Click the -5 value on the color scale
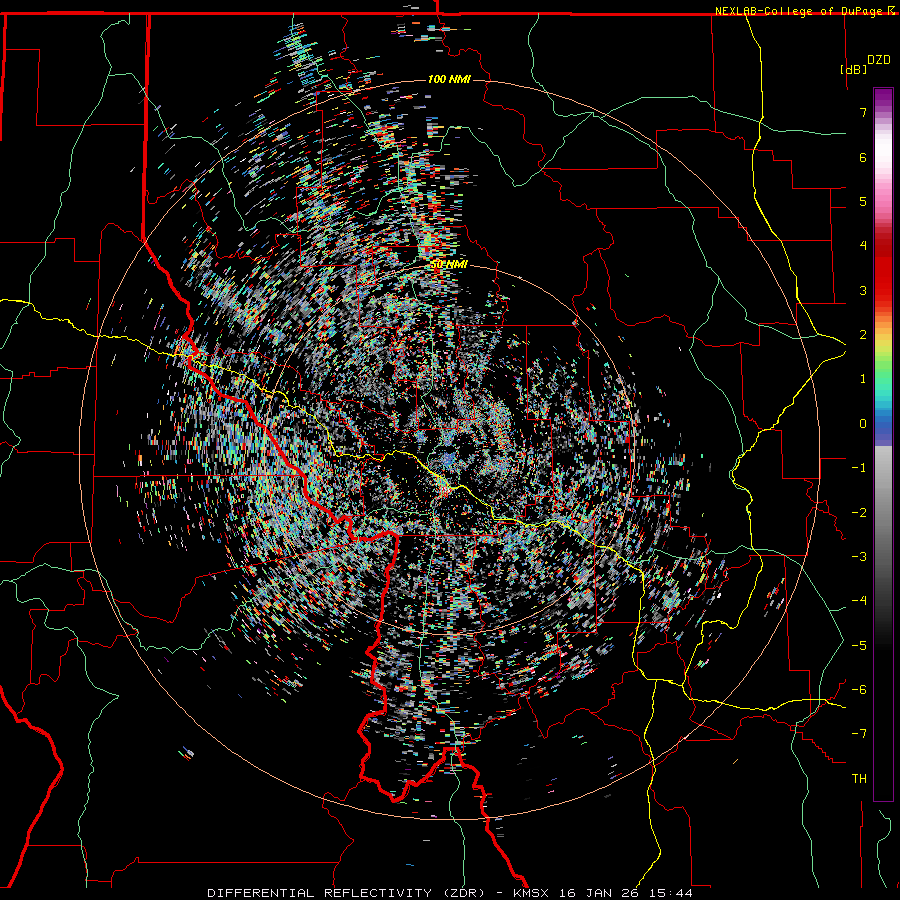The image size is (900, 900). 859,646
